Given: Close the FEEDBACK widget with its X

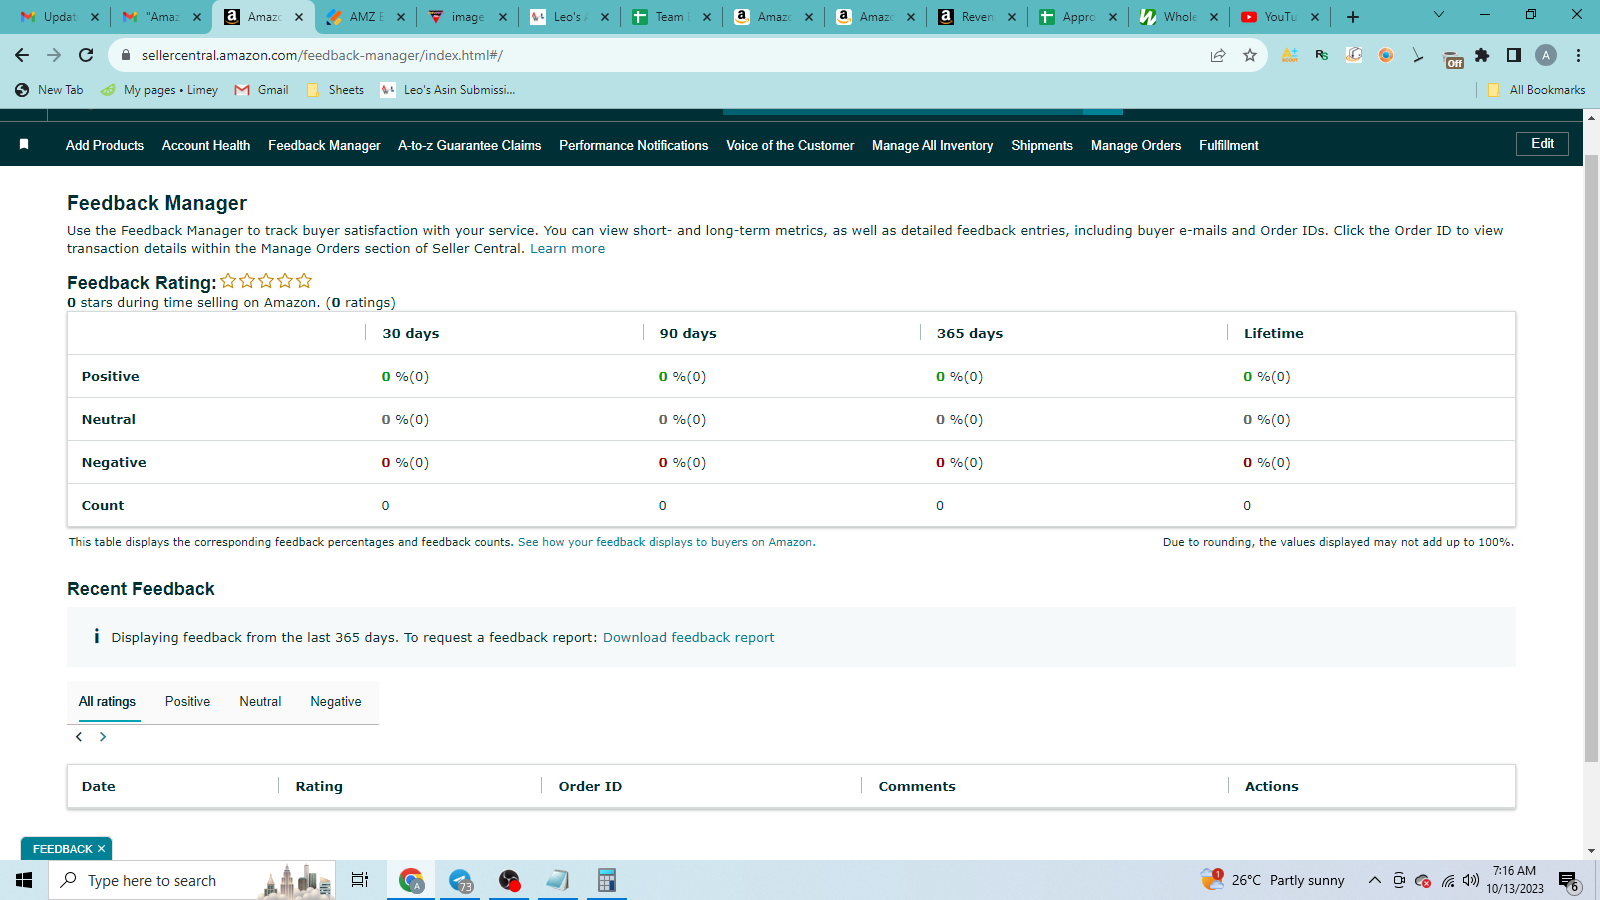Looking at the screenshot, I should (101, 849).
